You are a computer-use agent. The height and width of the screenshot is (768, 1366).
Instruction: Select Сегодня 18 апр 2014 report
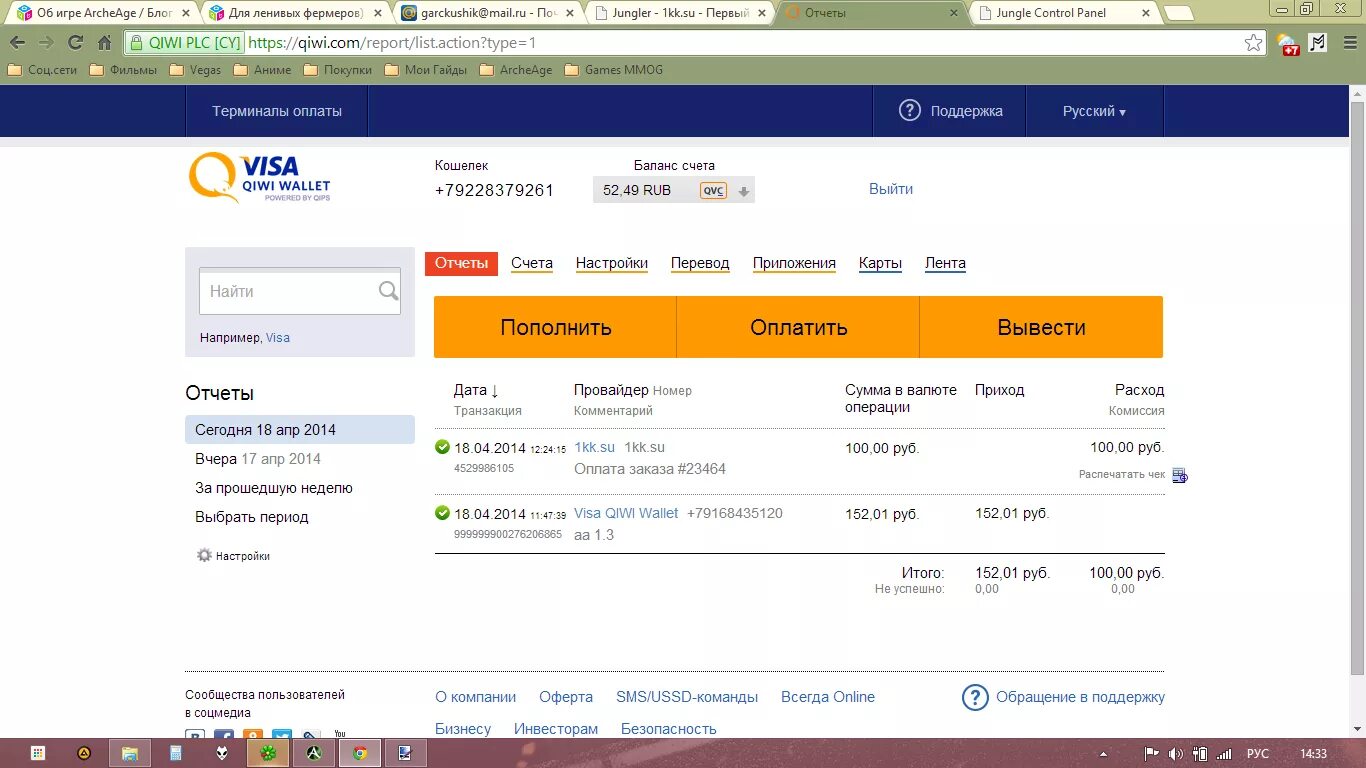300,430
